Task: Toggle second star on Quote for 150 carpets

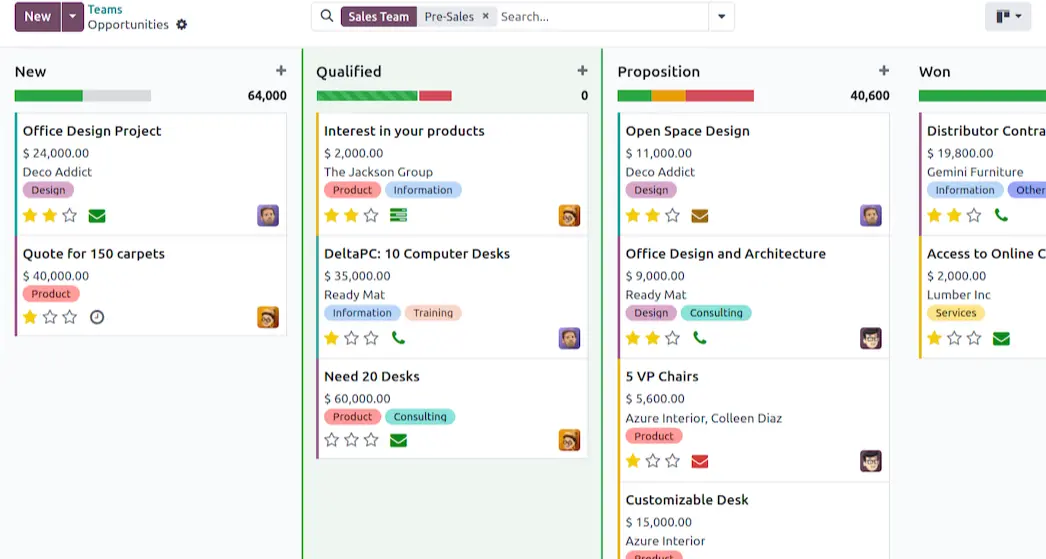Action: pos(50,317)
